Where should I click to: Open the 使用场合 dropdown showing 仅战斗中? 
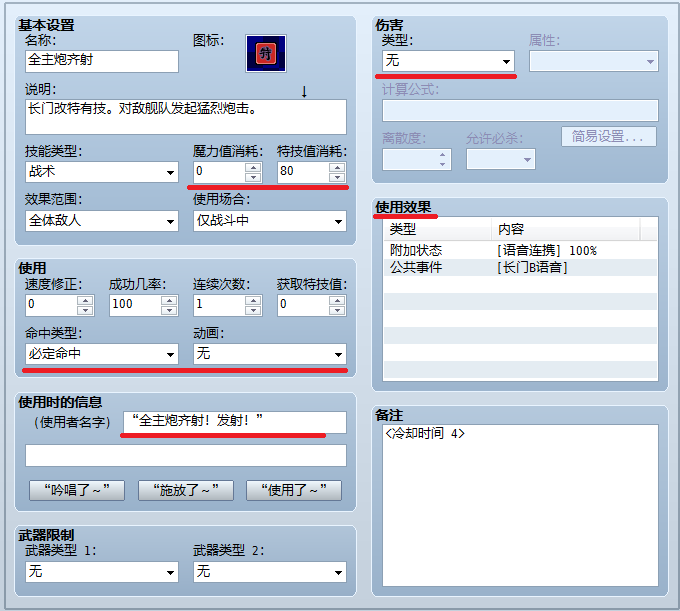(270, 221)
